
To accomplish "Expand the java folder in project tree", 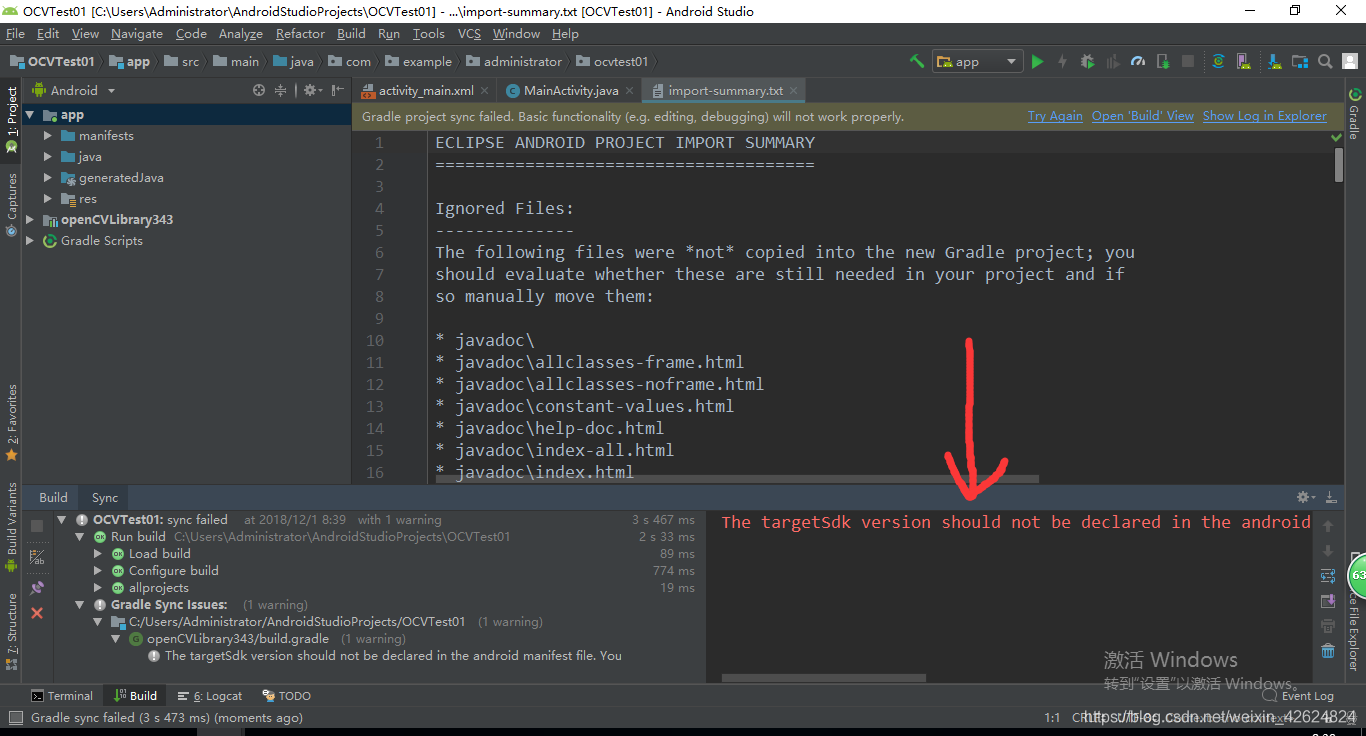I will tap(48, 156).
